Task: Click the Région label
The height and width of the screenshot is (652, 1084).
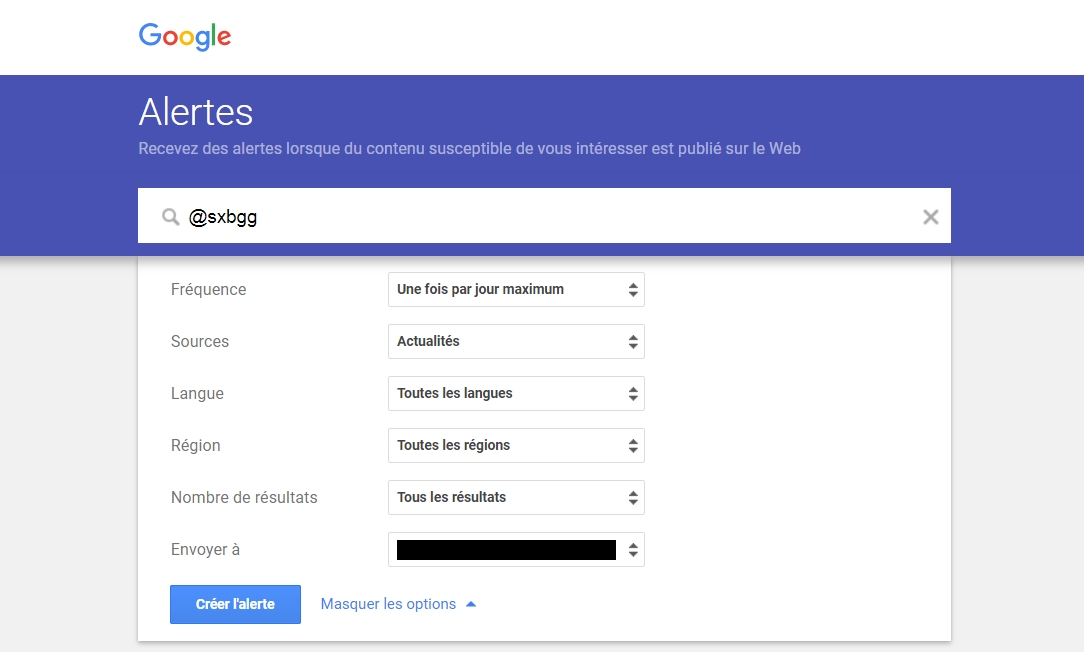Action: (x=196, y=445)
